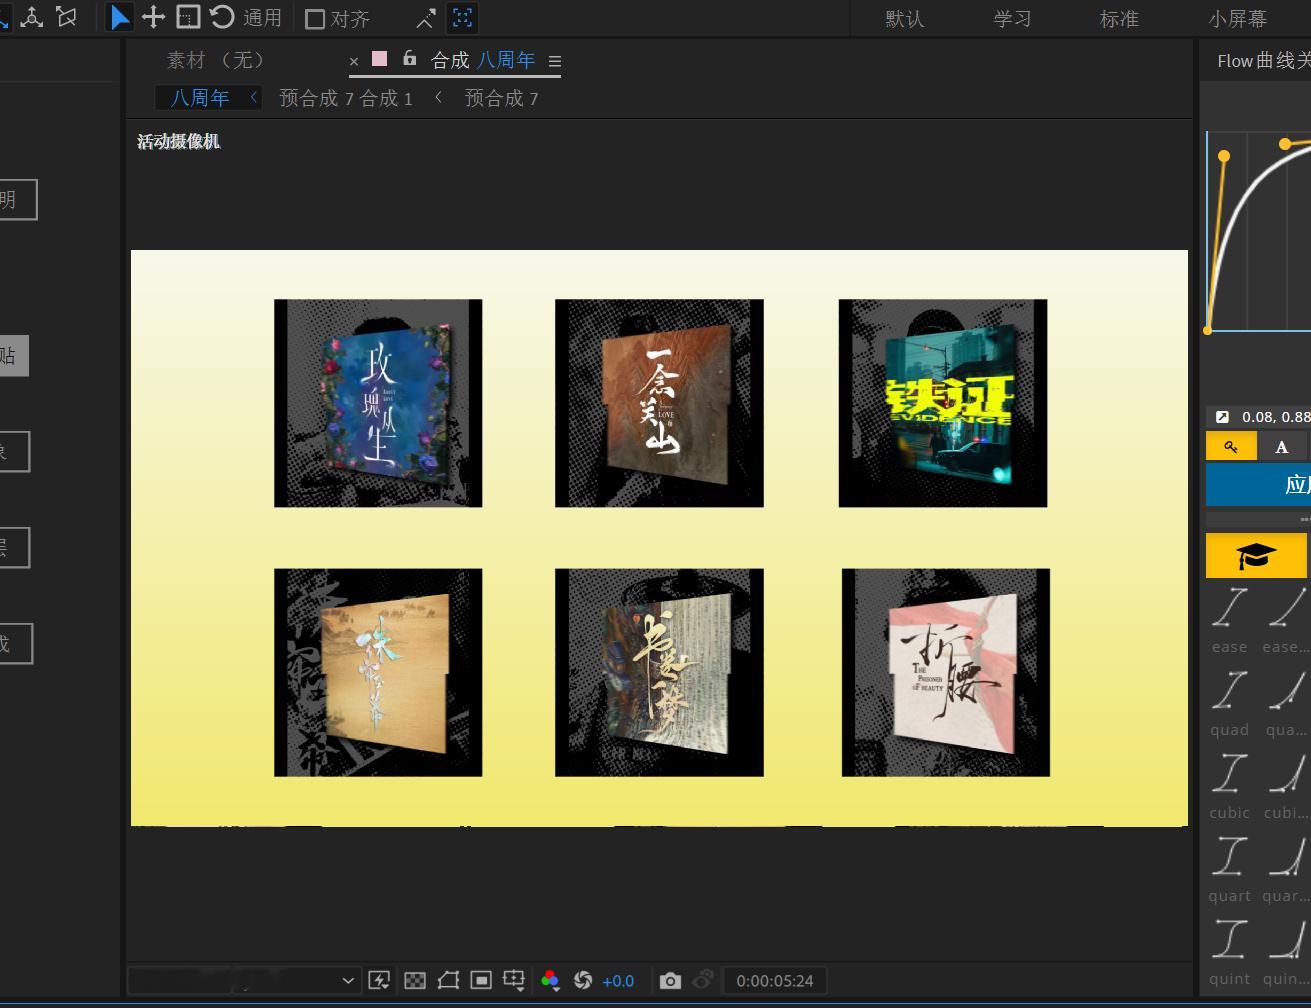Open the 合成 八周年 panel menu
Image resolution: width=1311 pixels, height=1008 pixels.
coord(555,61)
